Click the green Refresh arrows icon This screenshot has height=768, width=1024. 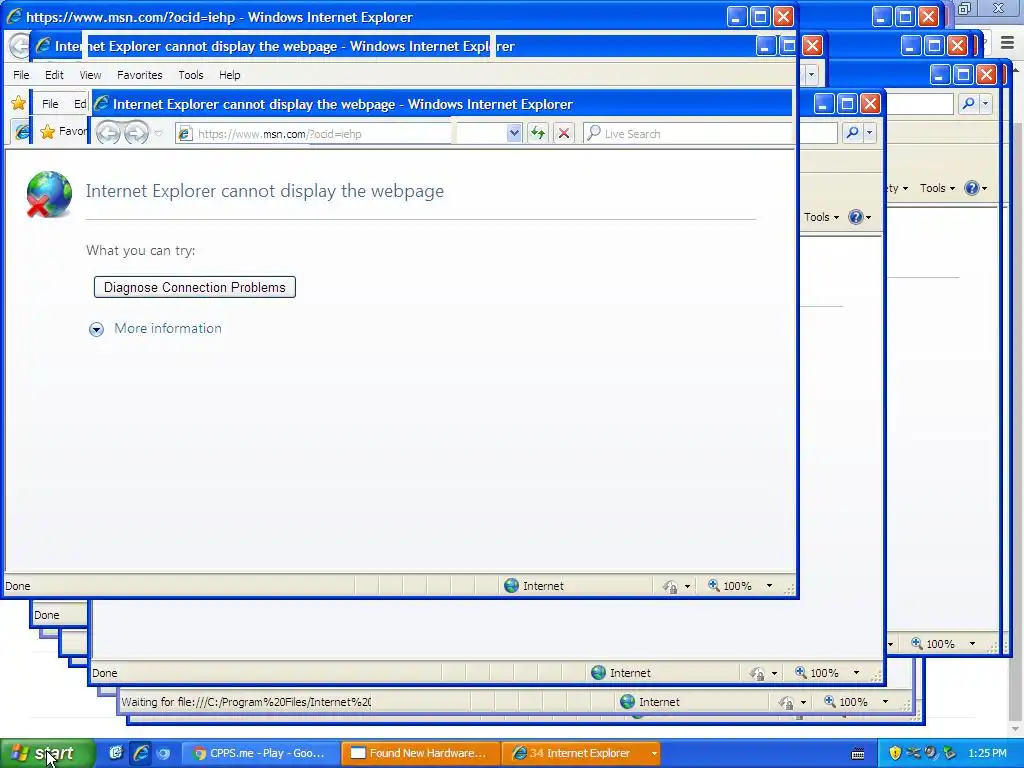click(537, 134)
